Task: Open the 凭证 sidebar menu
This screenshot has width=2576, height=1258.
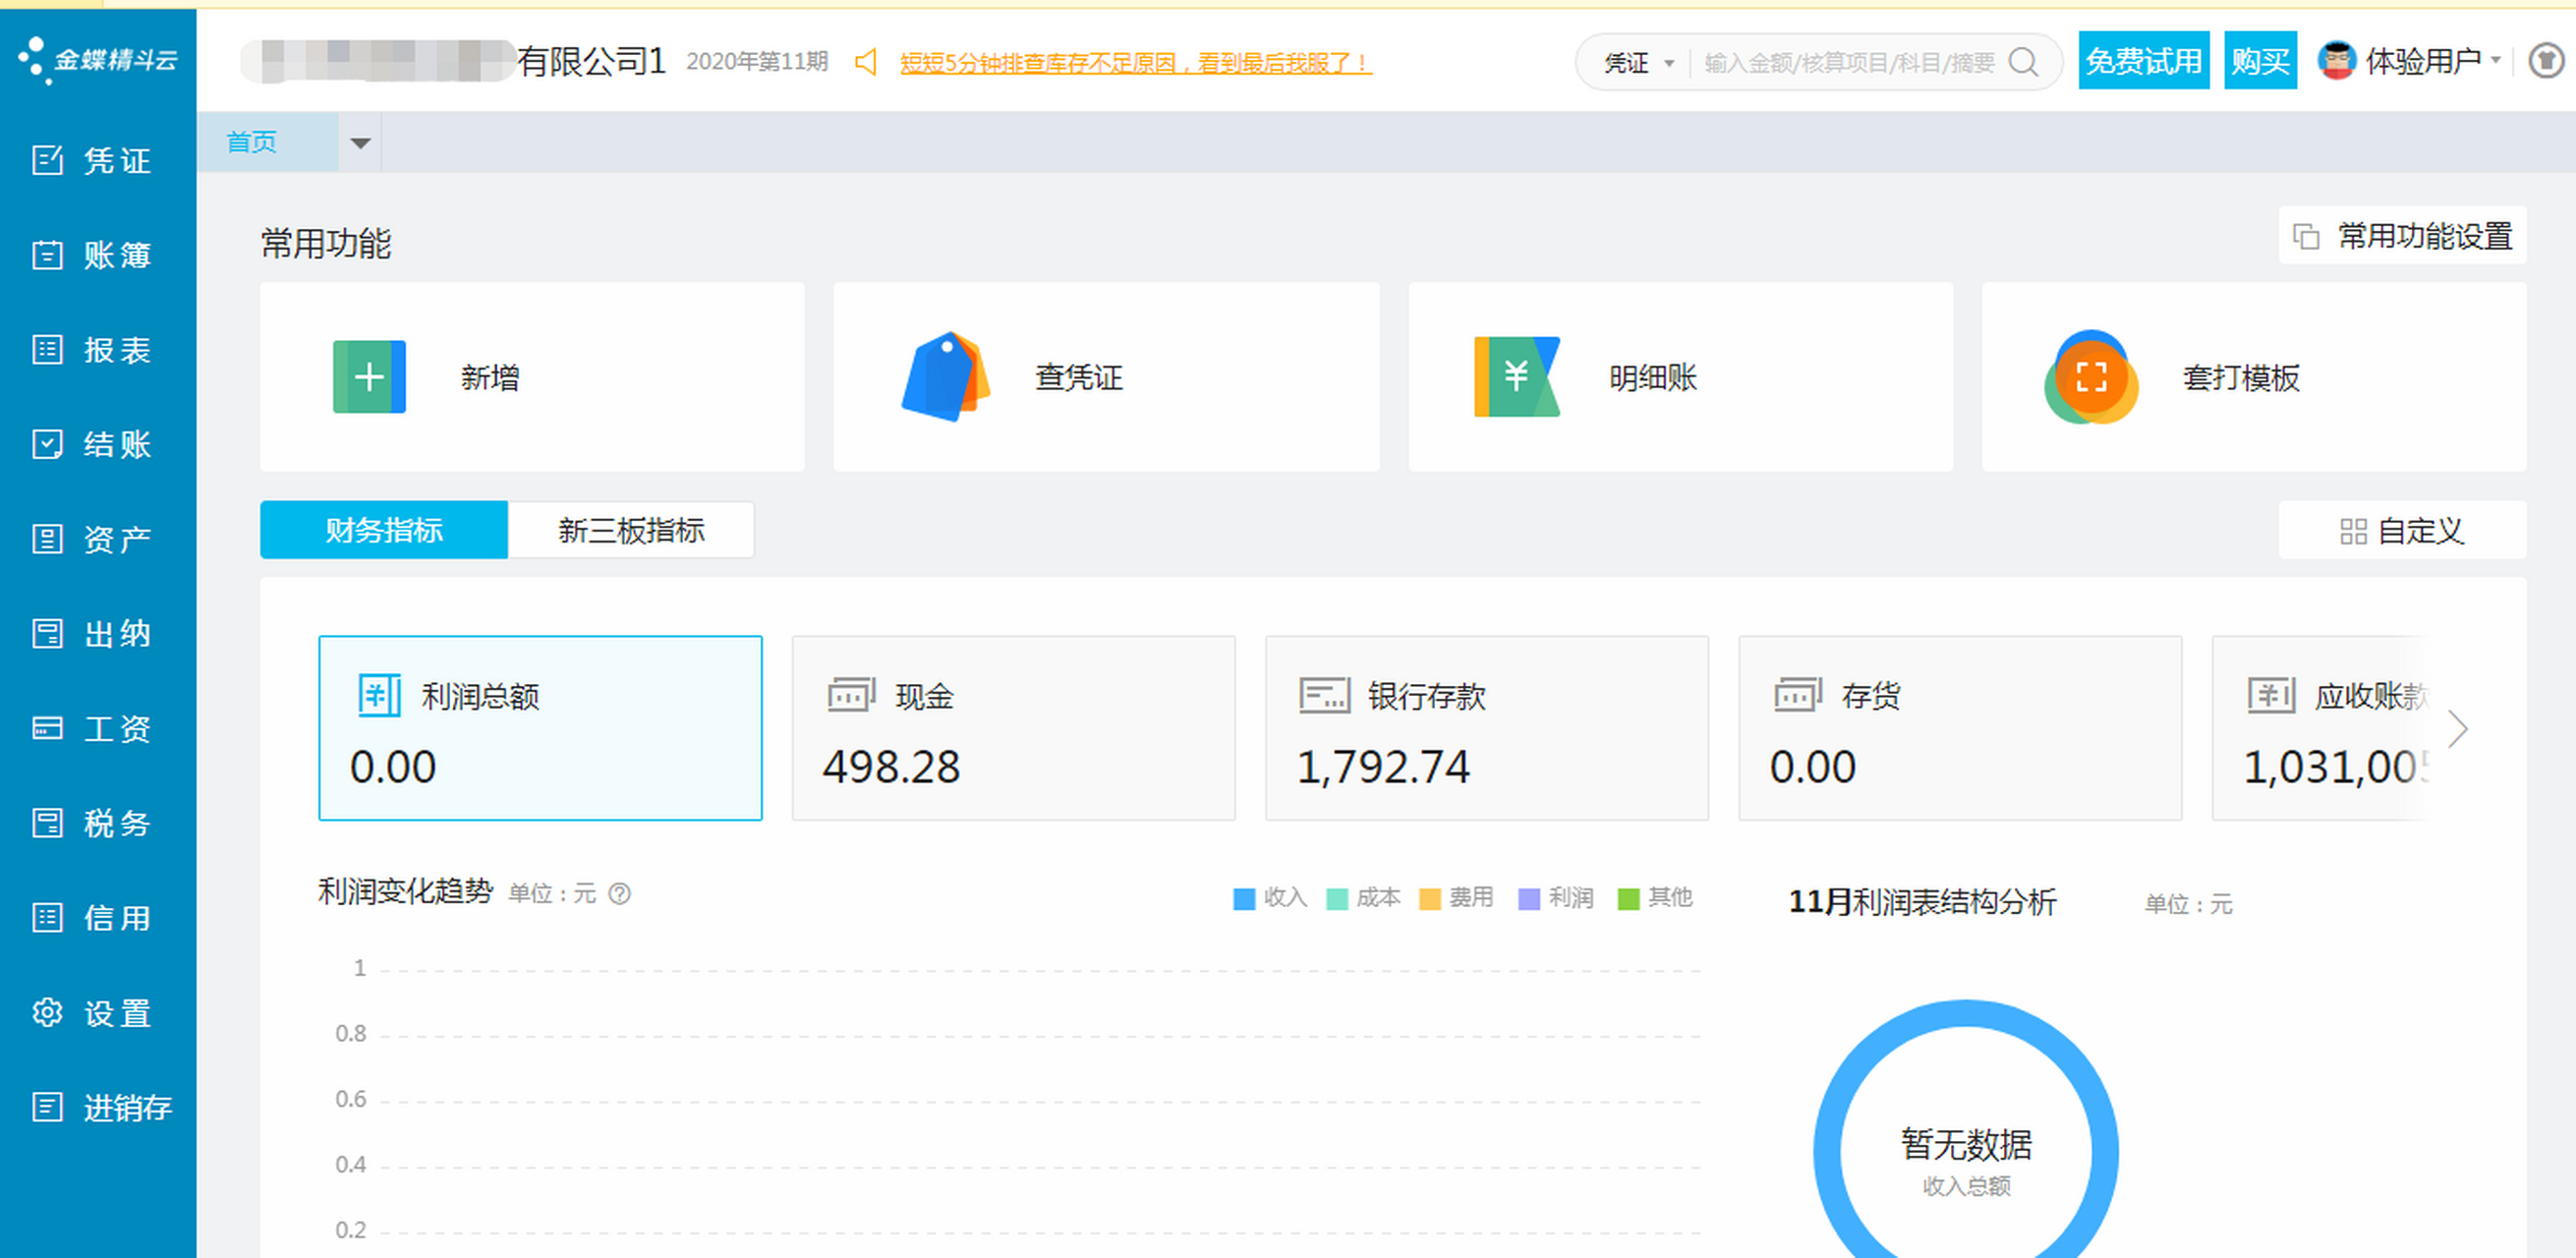Action: point(92,160)
